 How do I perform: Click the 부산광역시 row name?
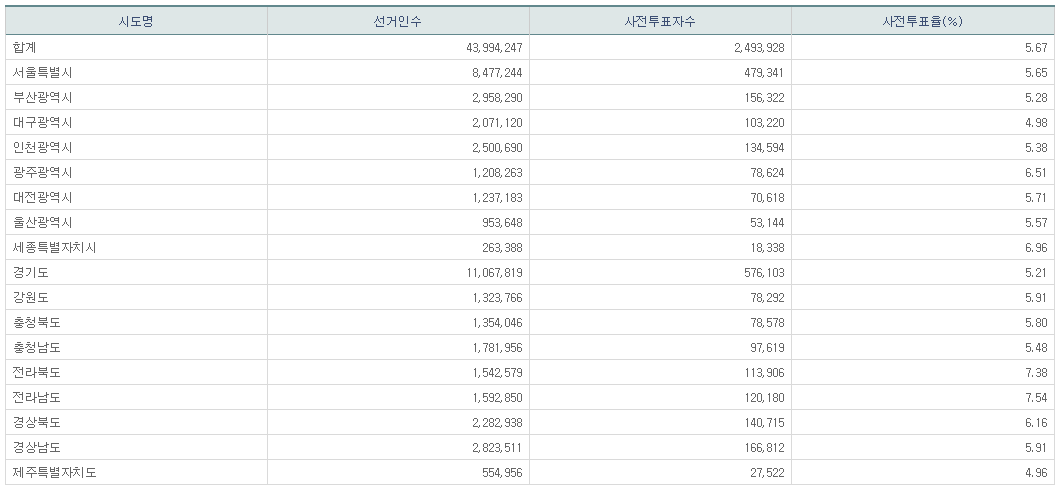coord(43,97)
